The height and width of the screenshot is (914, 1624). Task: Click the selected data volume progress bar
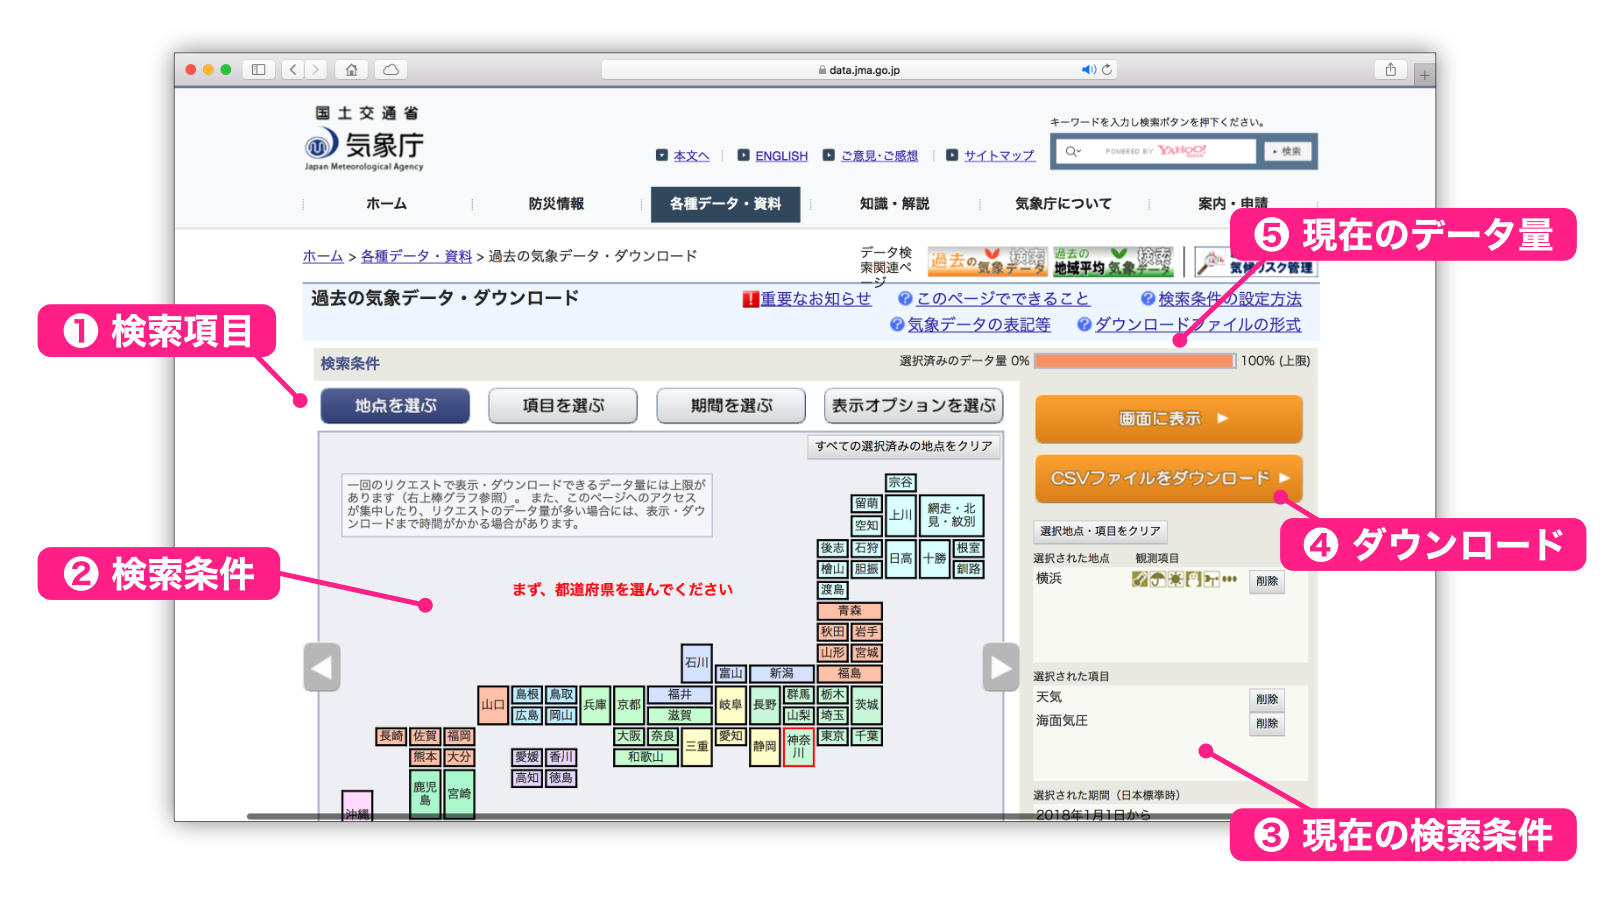[x=1135, y=361]
